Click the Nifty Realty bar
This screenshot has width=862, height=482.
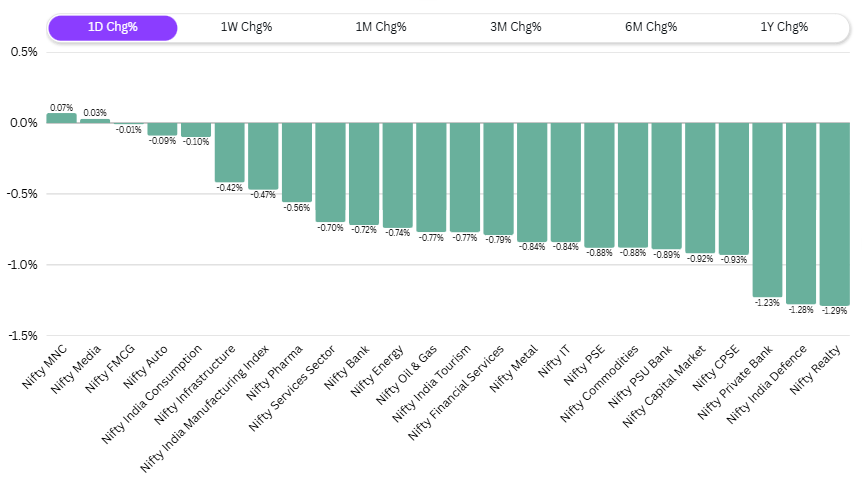pyautogui.click(x=834, y=213)
